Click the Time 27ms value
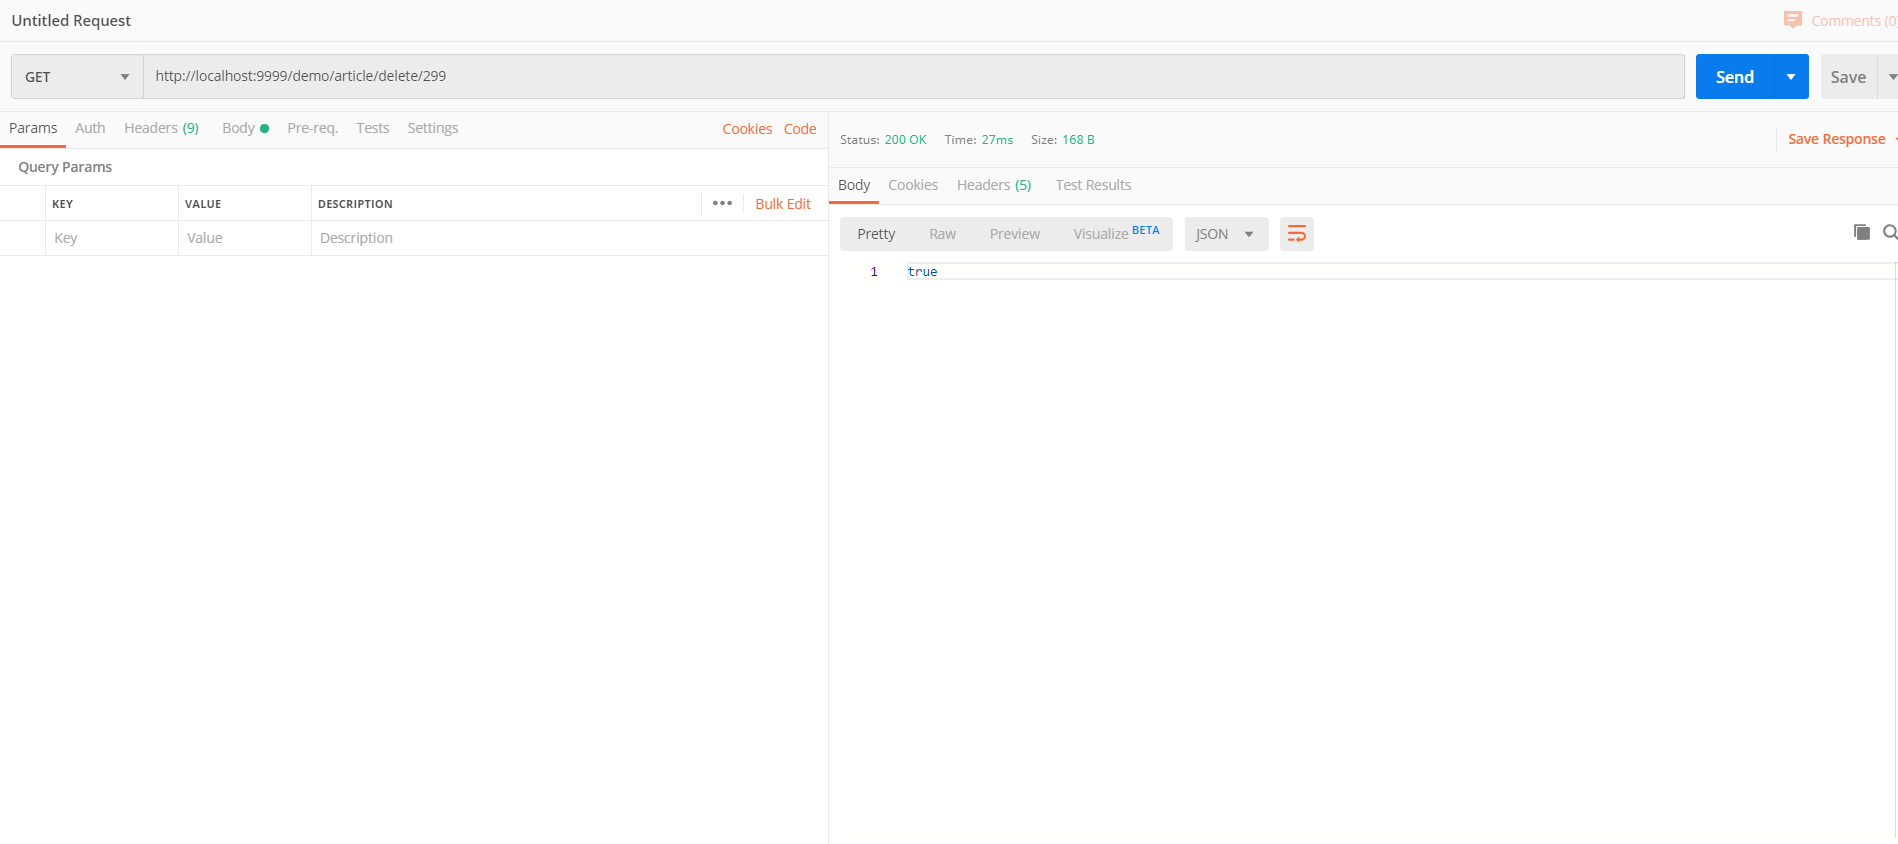1898x844 pixels. [x=997, y=140]
